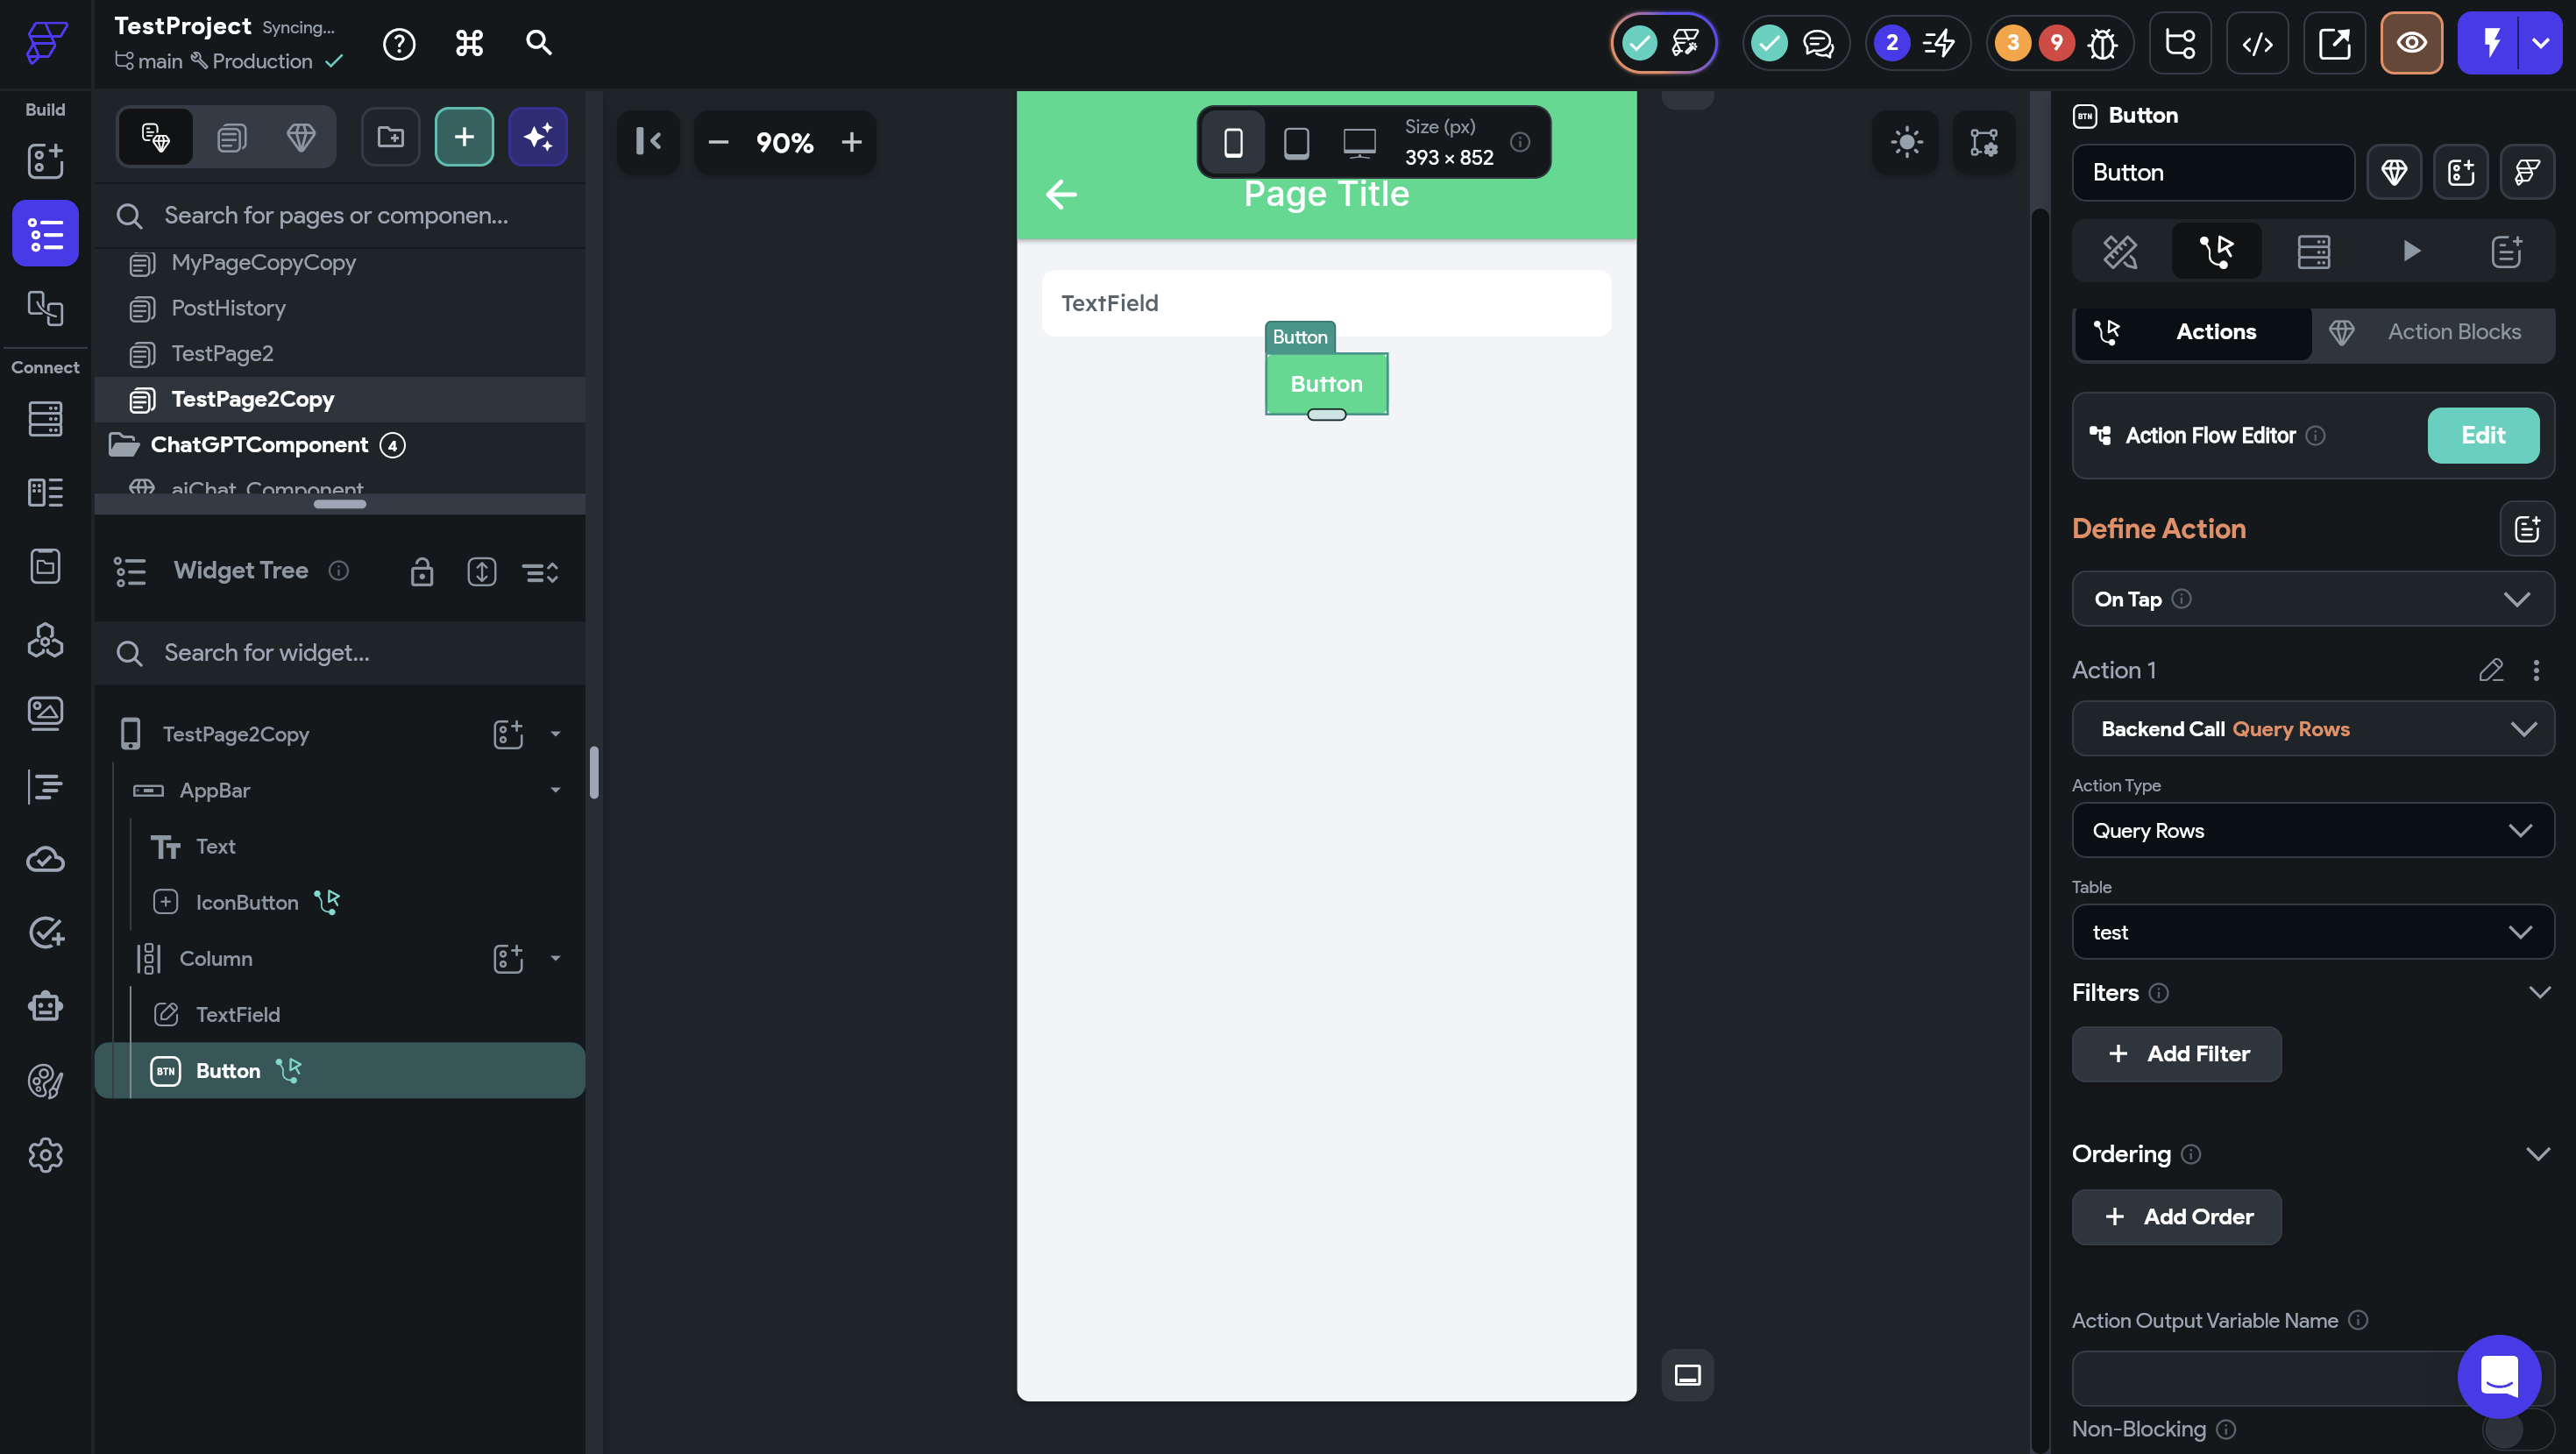The width and height of the screenshot is (2576, 1454).
Task: Click the zoom in plus control
Action: coord(851,142)
